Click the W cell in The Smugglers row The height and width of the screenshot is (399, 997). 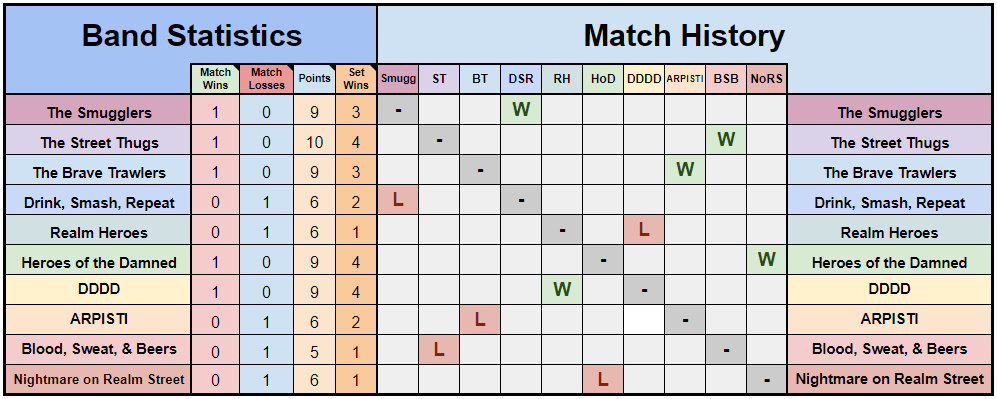click(521, 110)
